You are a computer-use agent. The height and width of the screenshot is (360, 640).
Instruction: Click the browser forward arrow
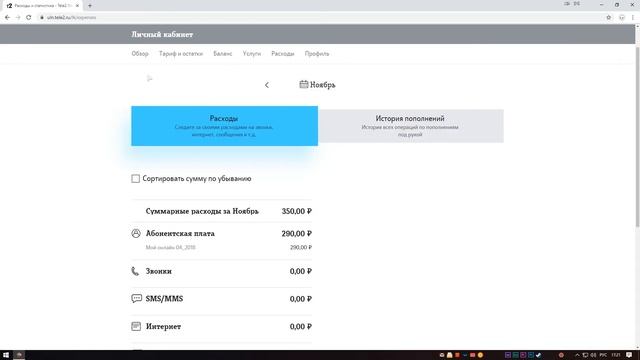[x=18, y=18]
